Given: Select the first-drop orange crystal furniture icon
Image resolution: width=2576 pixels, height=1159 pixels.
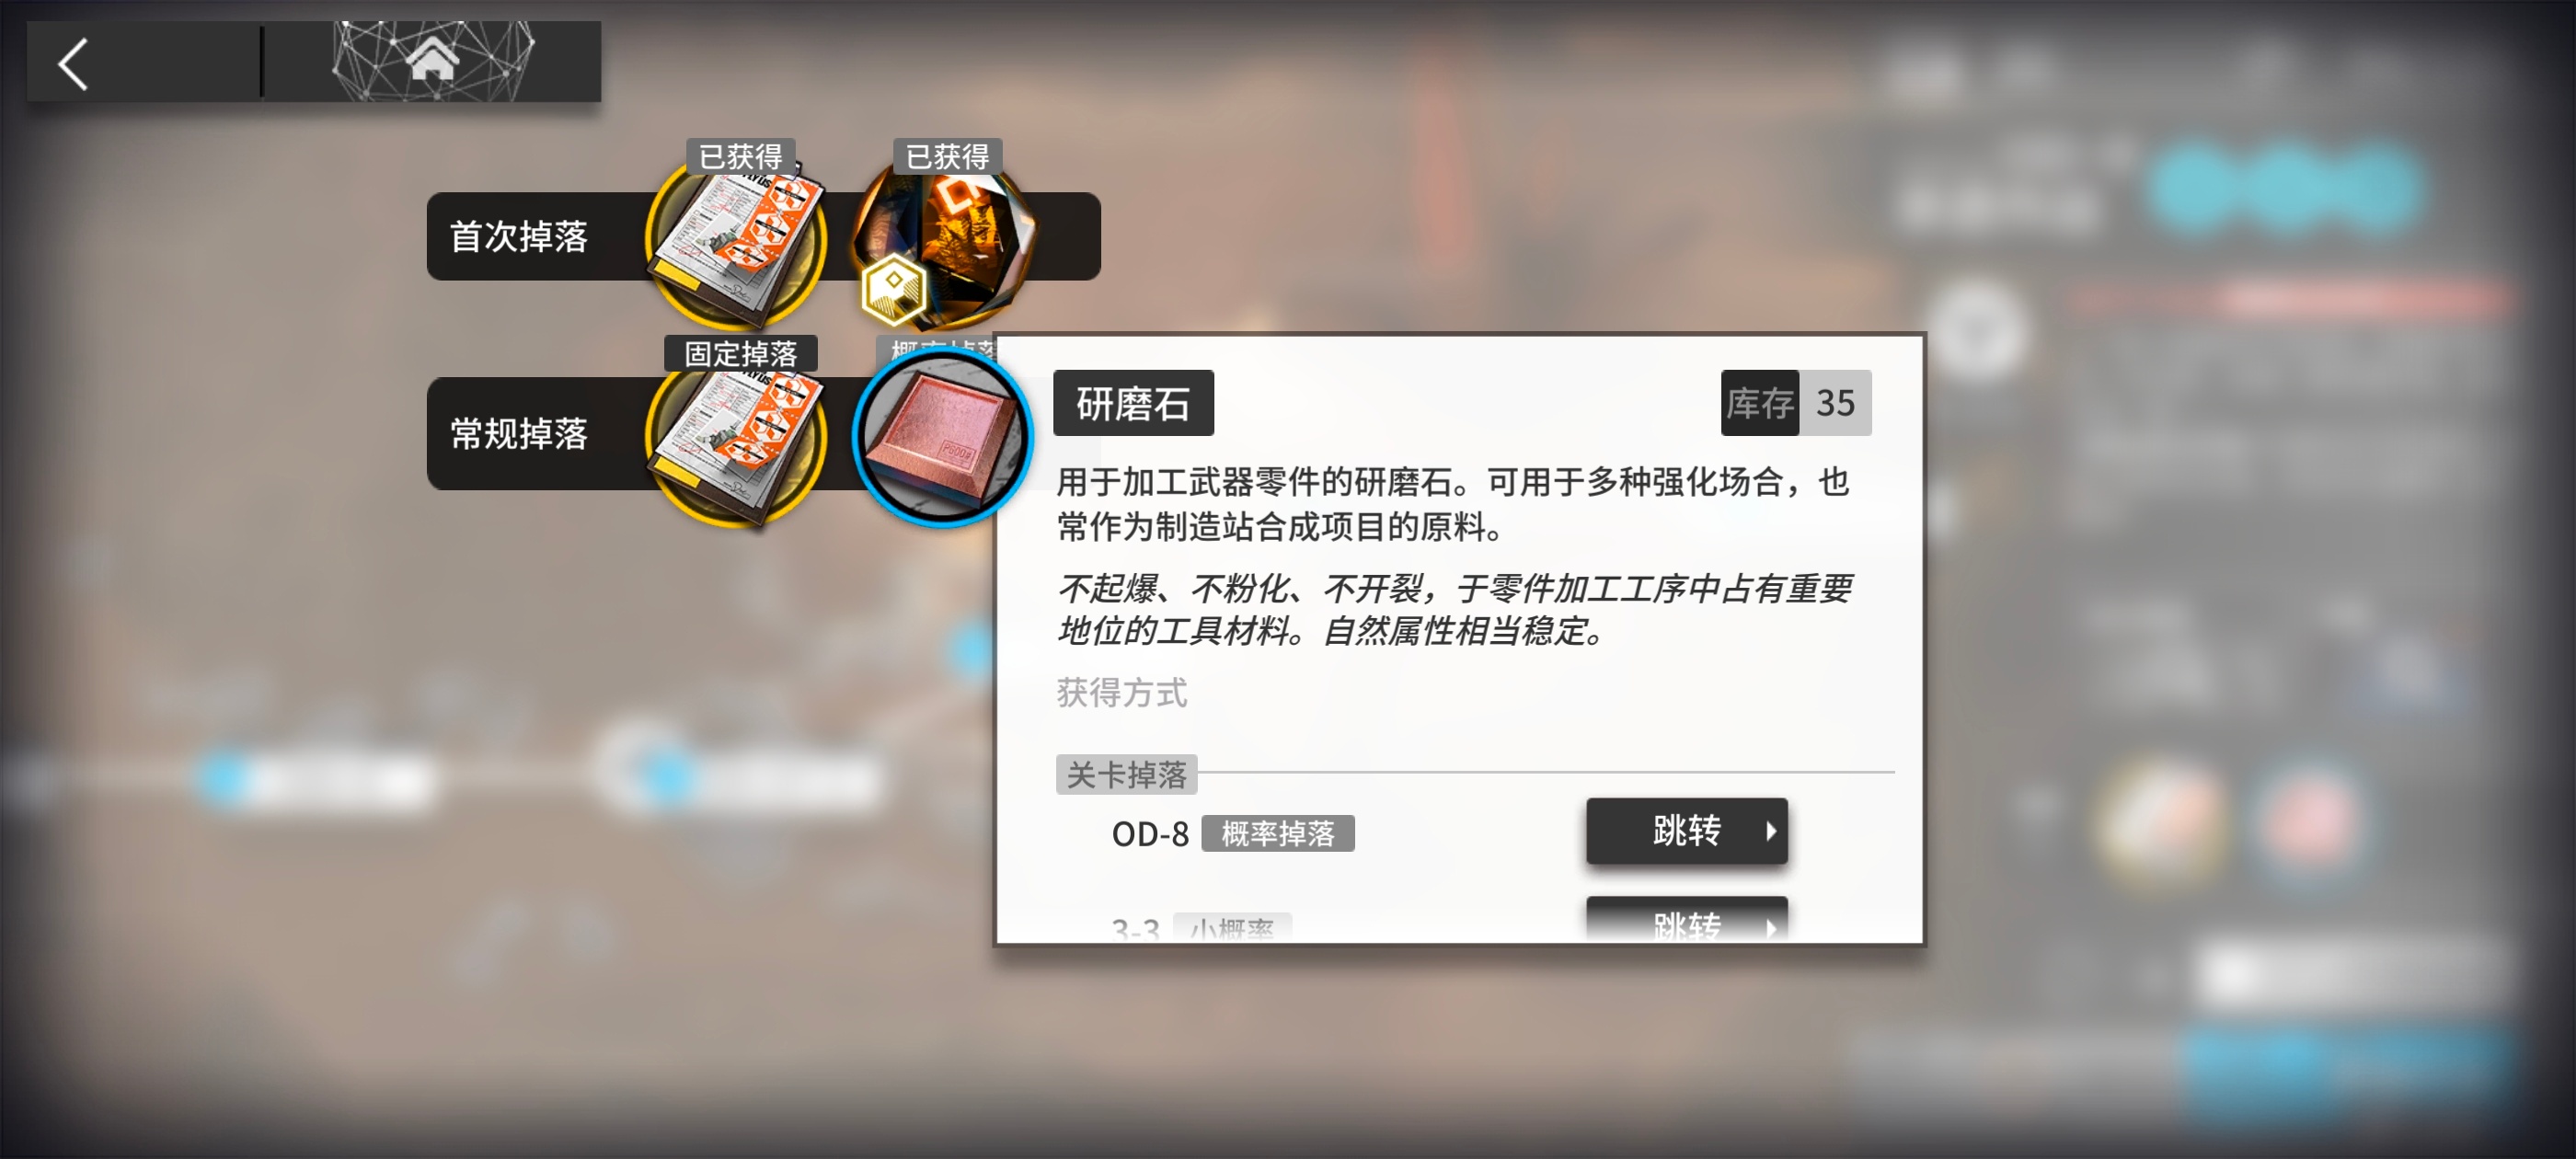Looking at the screenshot, I should pyautogui.click(x=944, y=243).
